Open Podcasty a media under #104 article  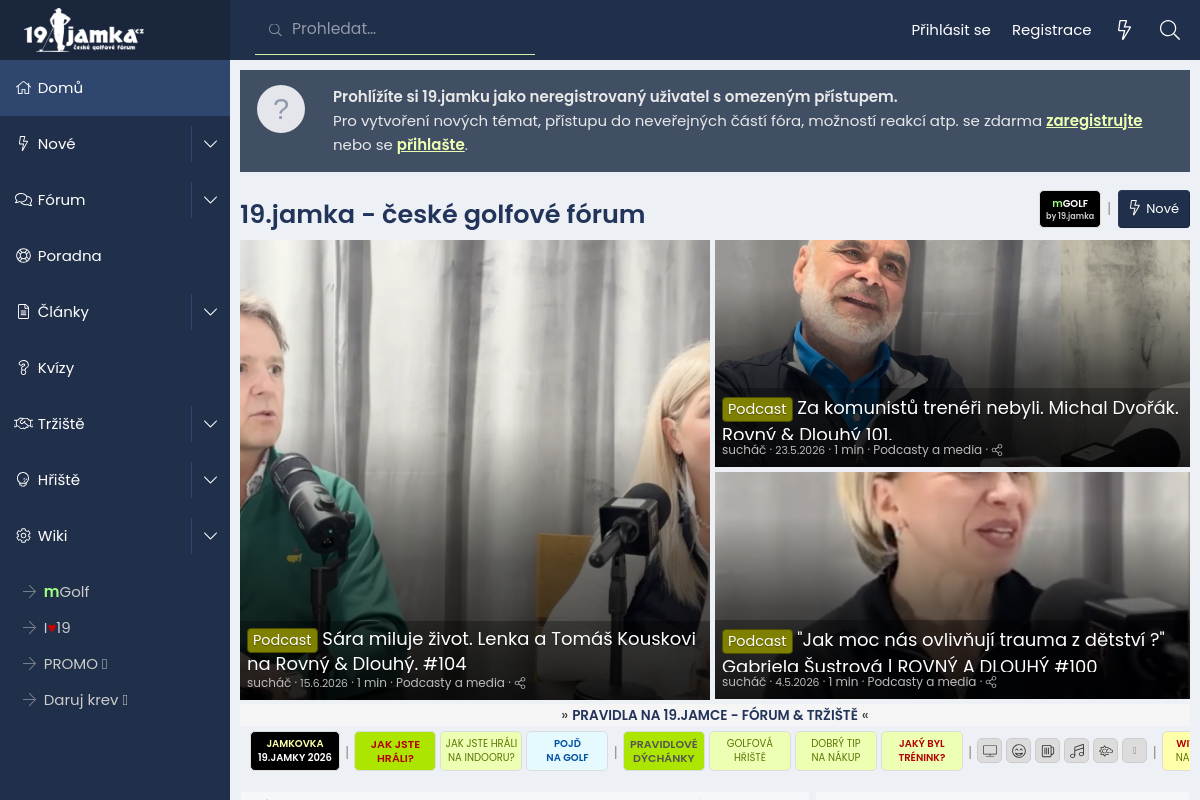coord(450,683)
